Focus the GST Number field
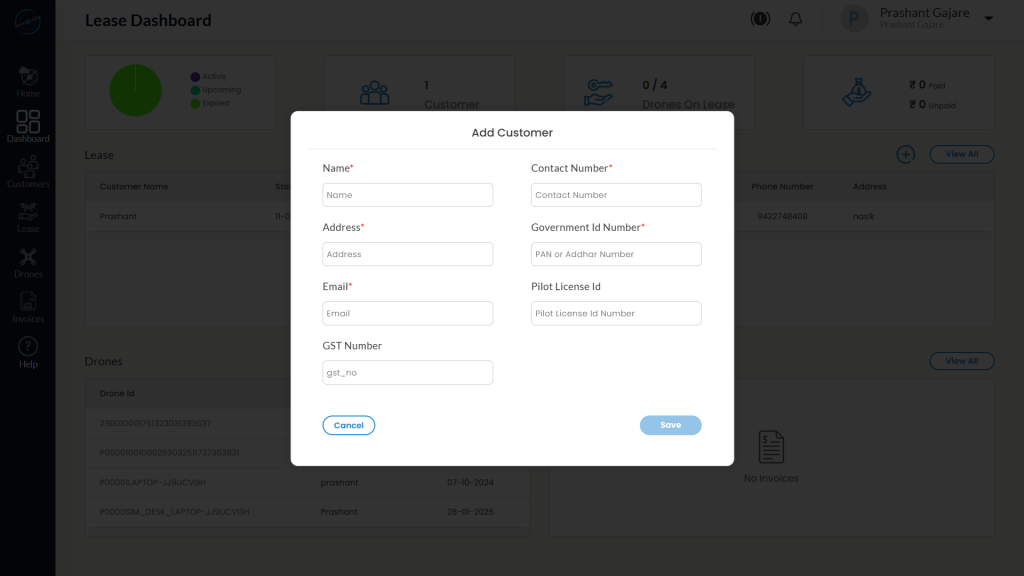 click(x=408, y=372)
